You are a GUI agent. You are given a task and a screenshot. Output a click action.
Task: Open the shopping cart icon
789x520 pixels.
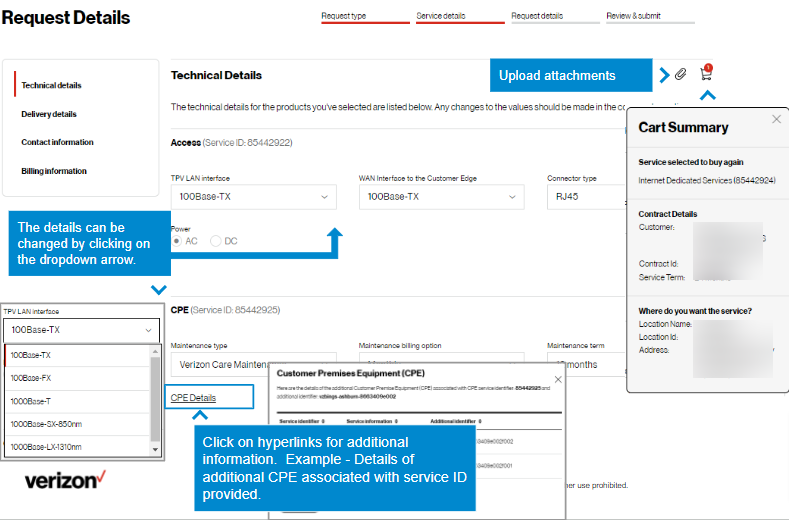coord(706,73)
